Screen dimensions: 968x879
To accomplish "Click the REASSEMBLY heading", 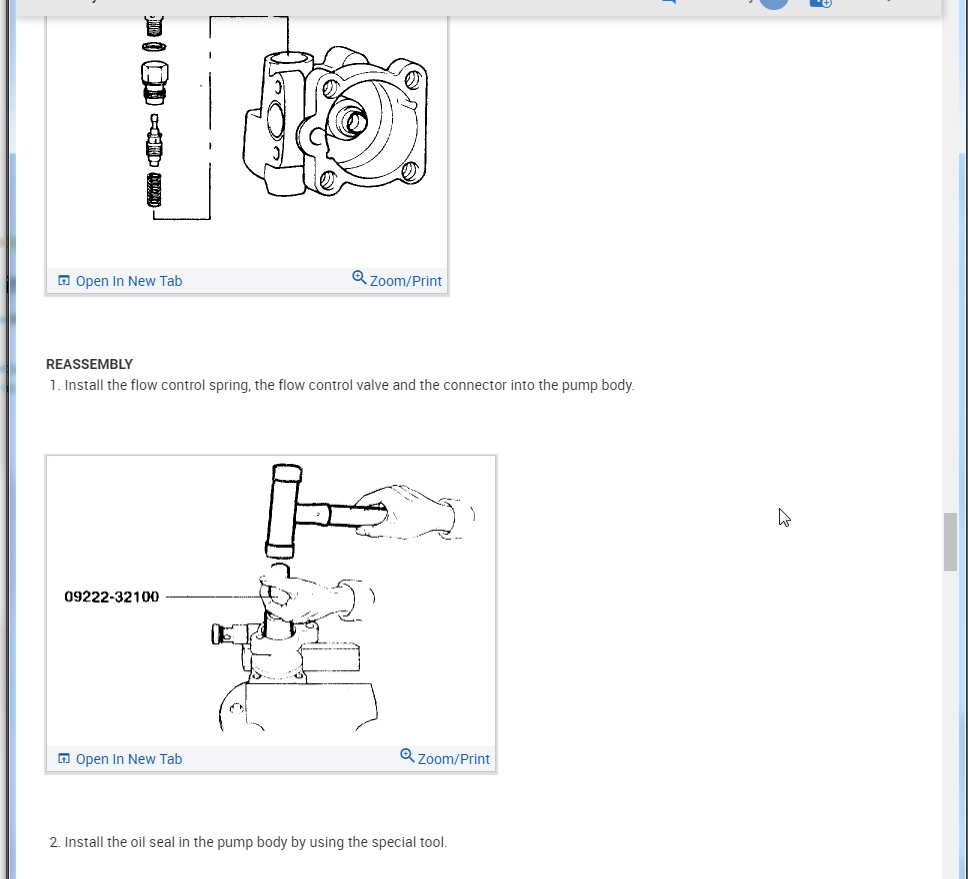I will point(90,364).
